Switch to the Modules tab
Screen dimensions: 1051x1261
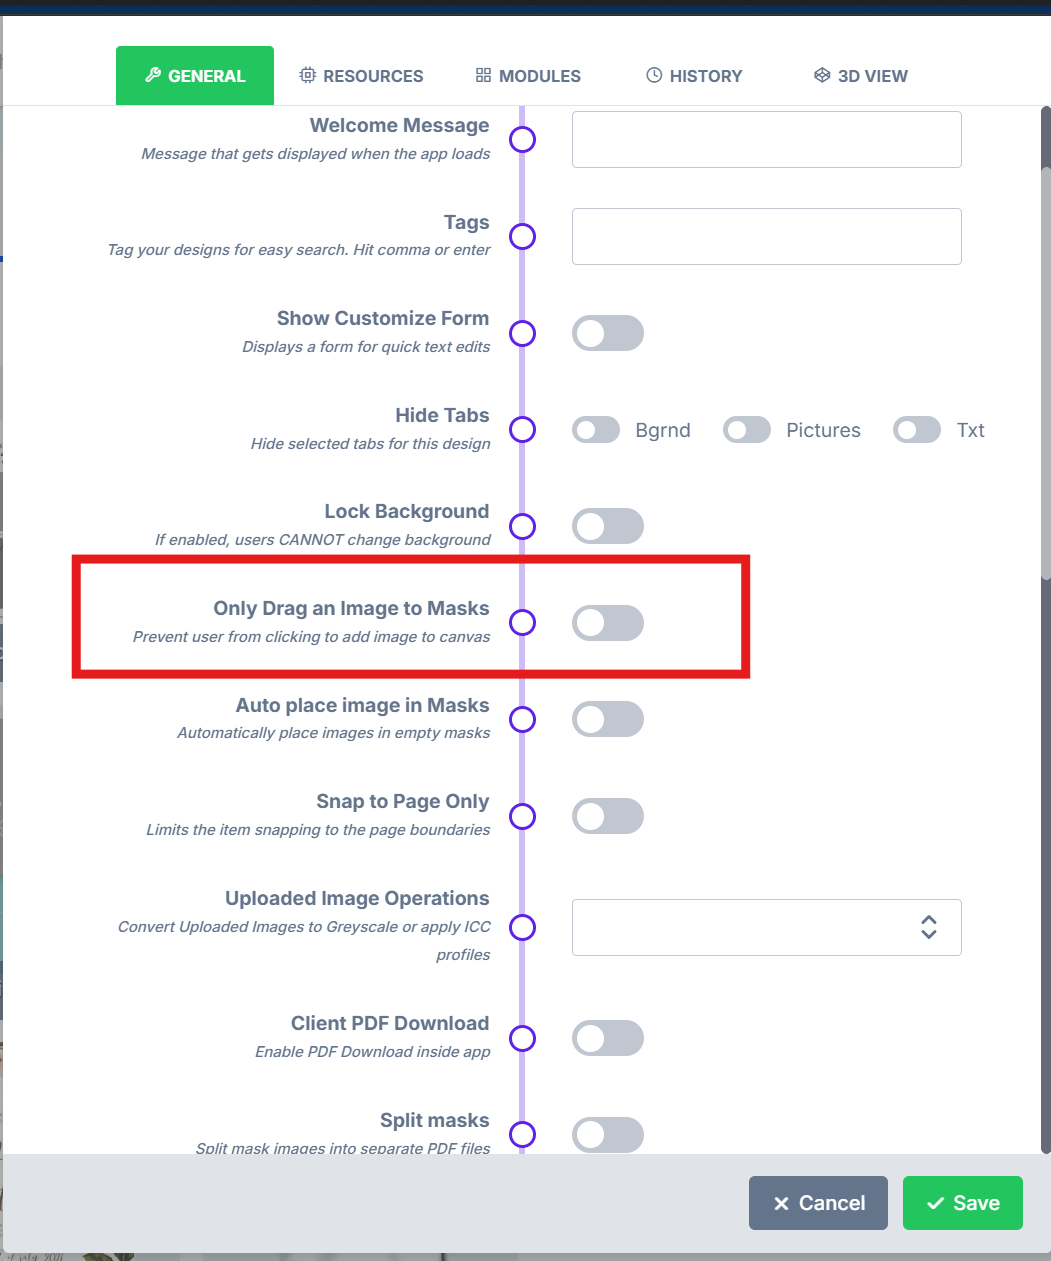coord(528,76)
